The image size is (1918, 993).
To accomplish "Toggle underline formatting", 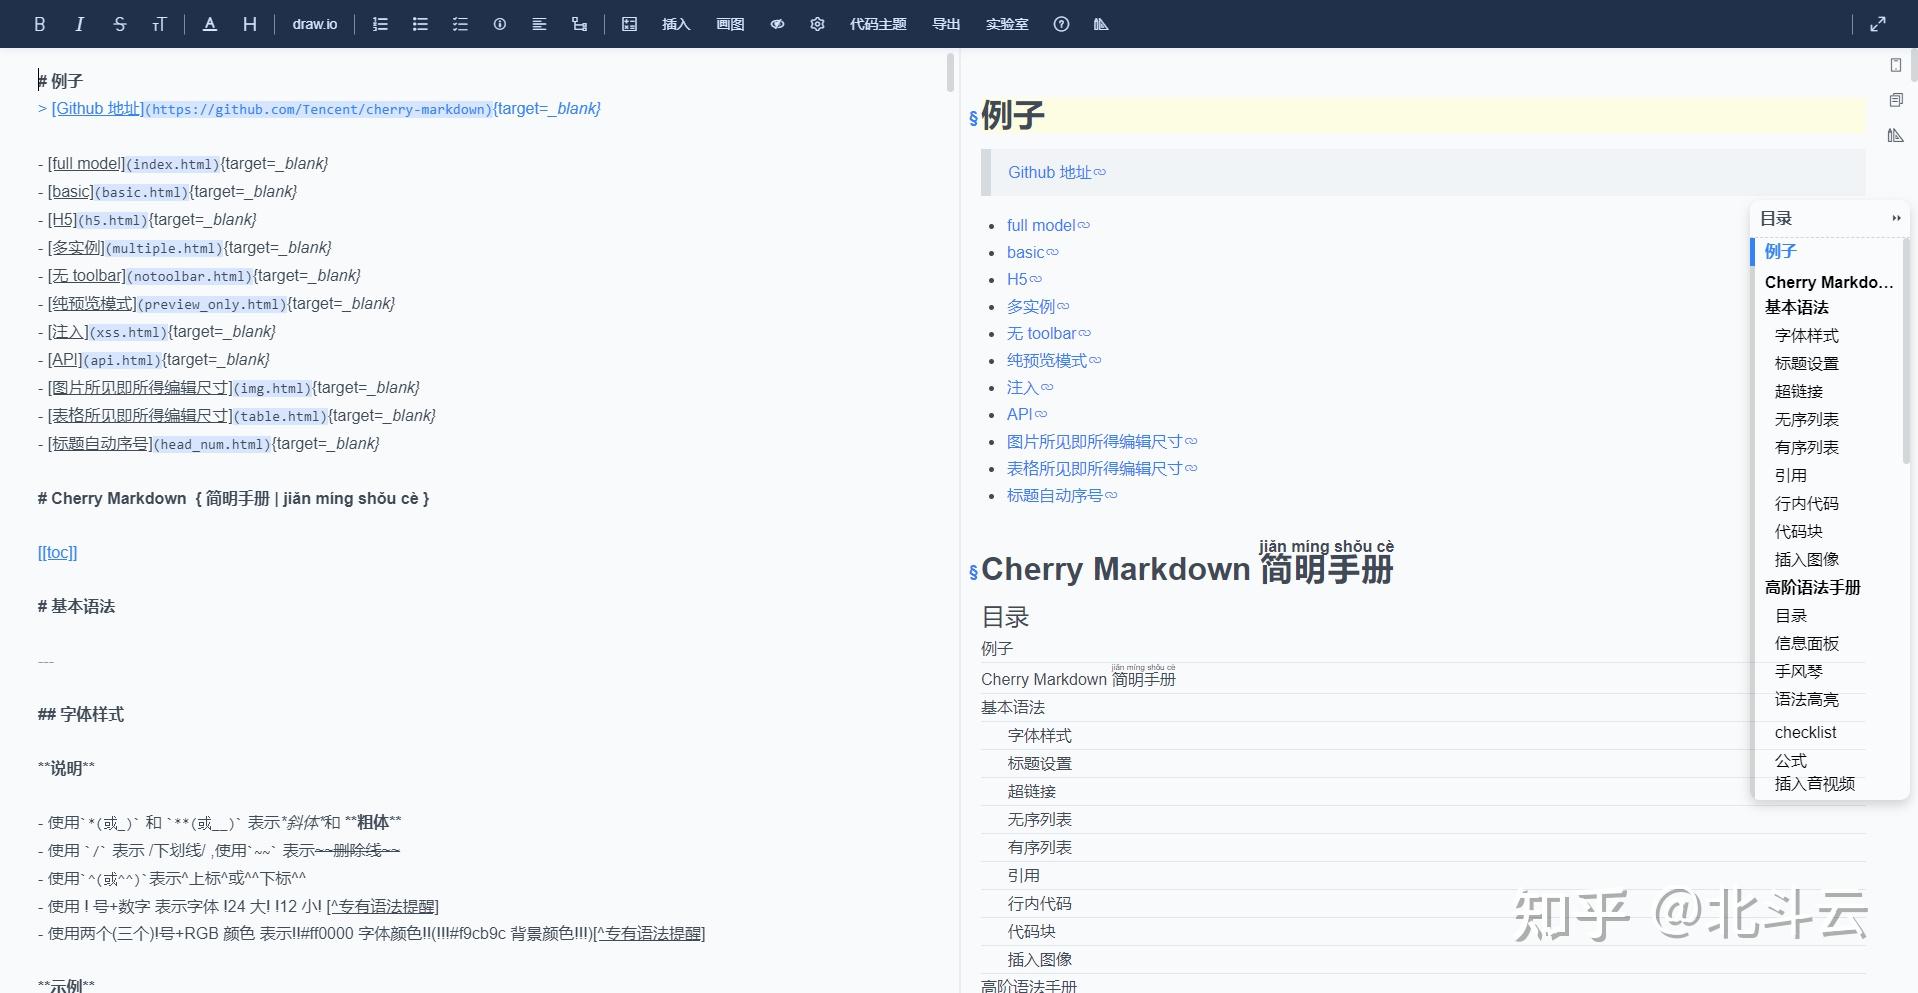I will pos(209,24).
